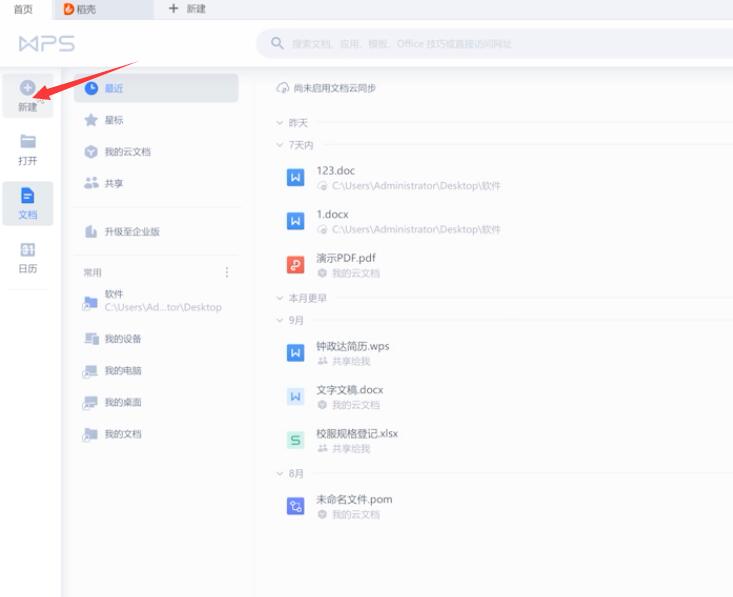Click the spreadsheet icon of 校服规格登记.xlsx
Viewport: 733px width, 597px height.
click(295, 440)
